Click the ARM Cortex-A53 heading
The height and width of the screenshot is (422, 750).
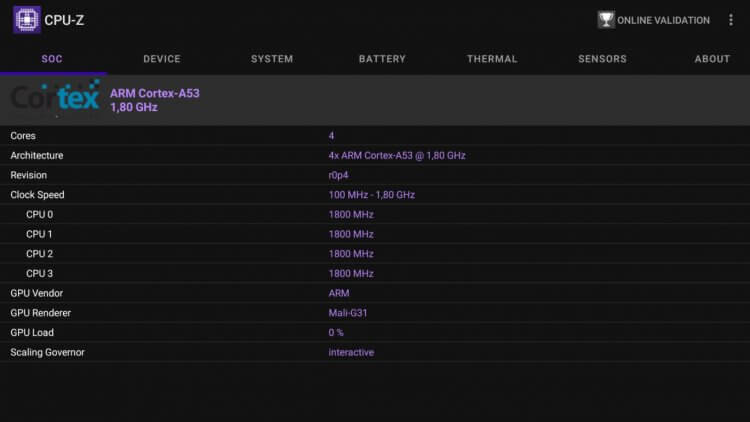[x=154, y=93]
